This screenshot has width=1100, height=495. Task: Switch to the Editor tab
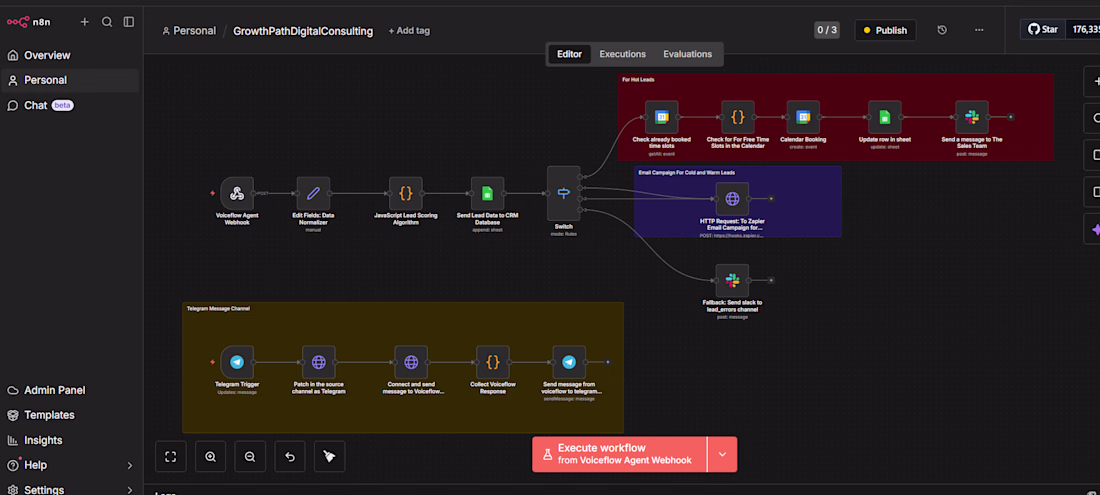[x=569, y=54]
